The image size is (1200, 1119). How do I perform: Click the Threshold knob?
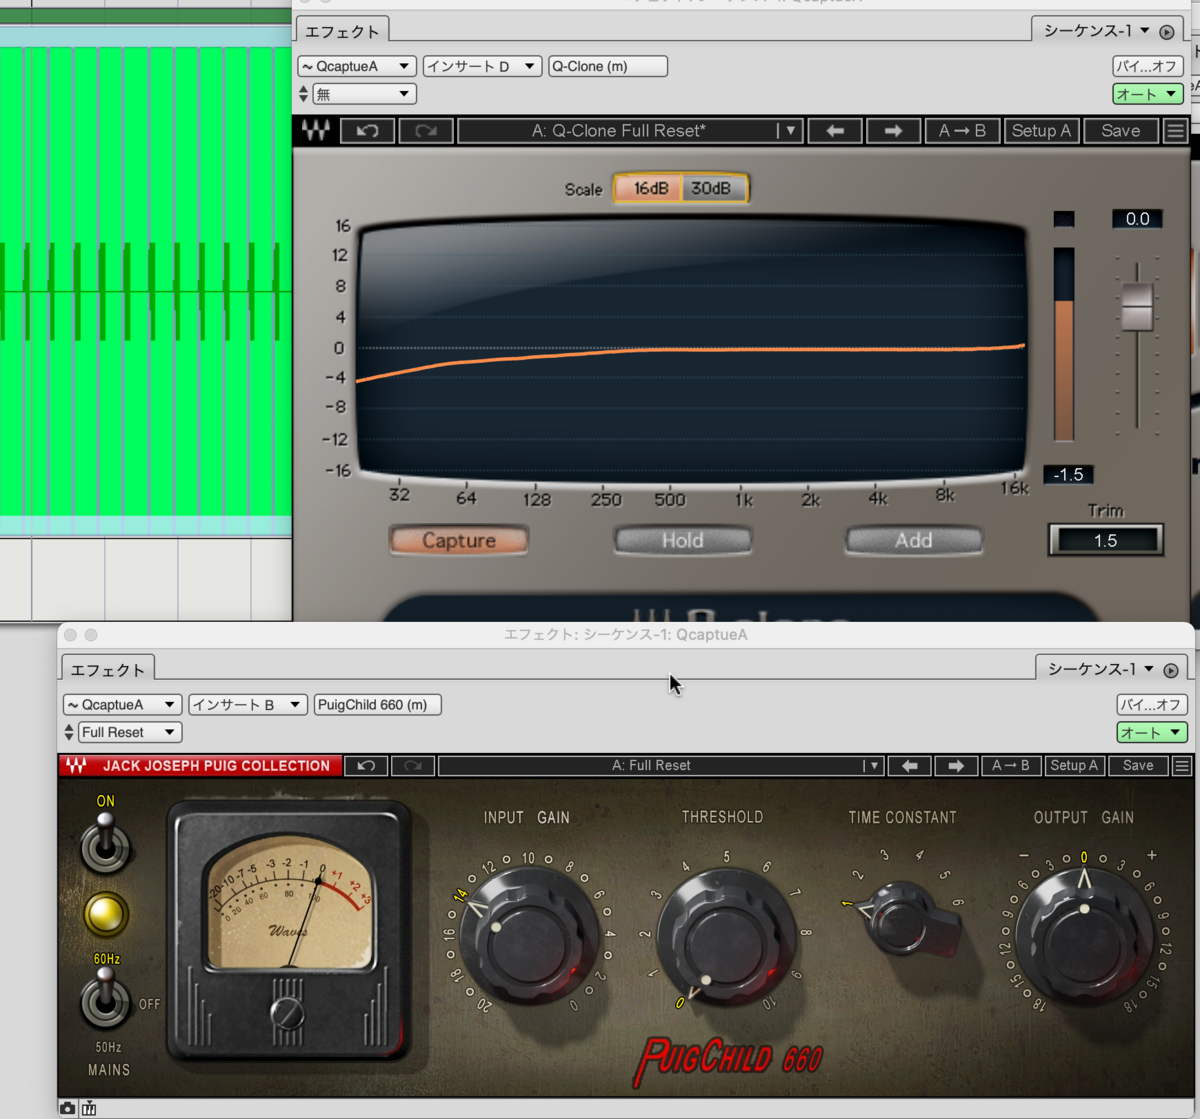coord(725,938)
